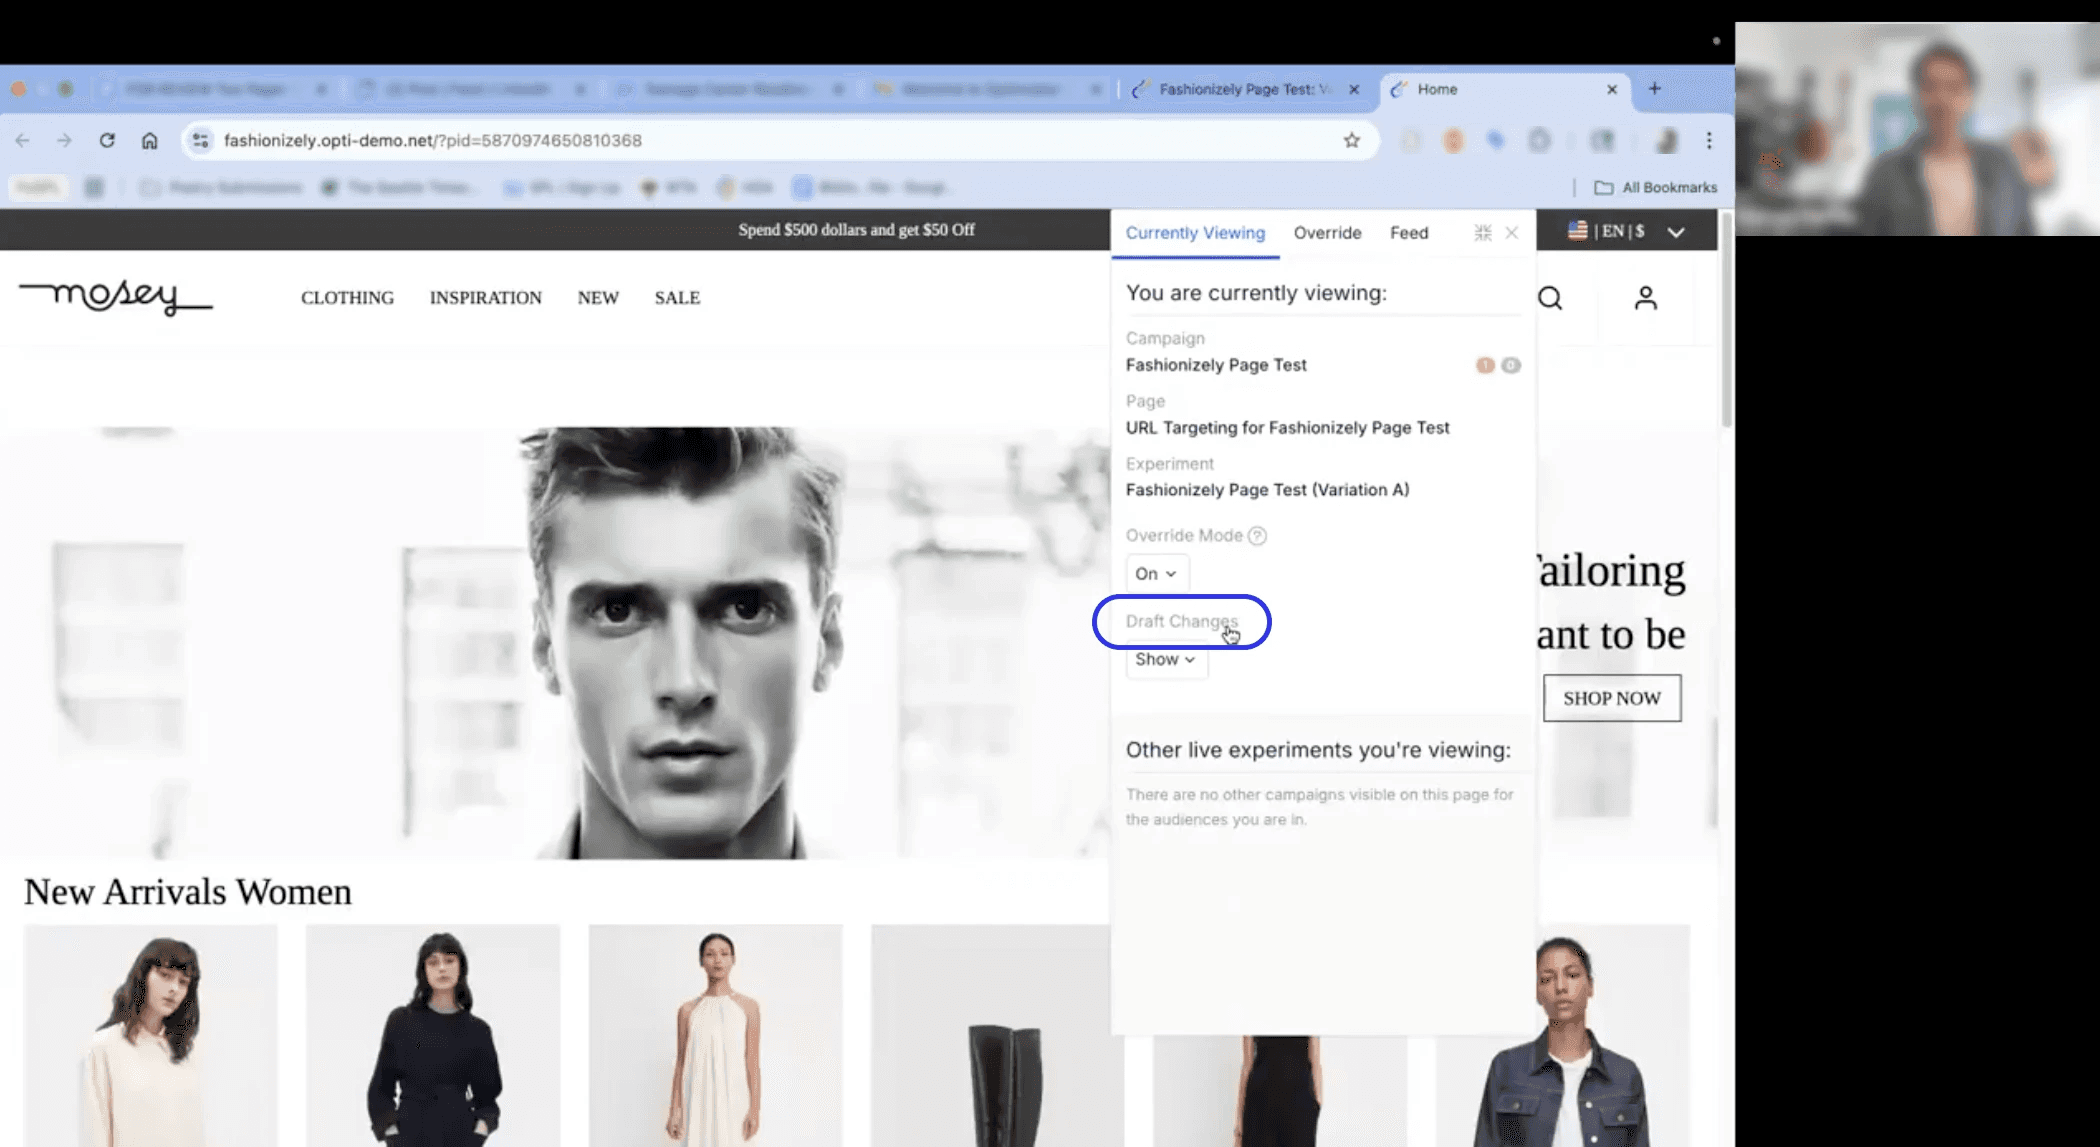Click the Override Mode help question icon

[x=1258, y=536]
